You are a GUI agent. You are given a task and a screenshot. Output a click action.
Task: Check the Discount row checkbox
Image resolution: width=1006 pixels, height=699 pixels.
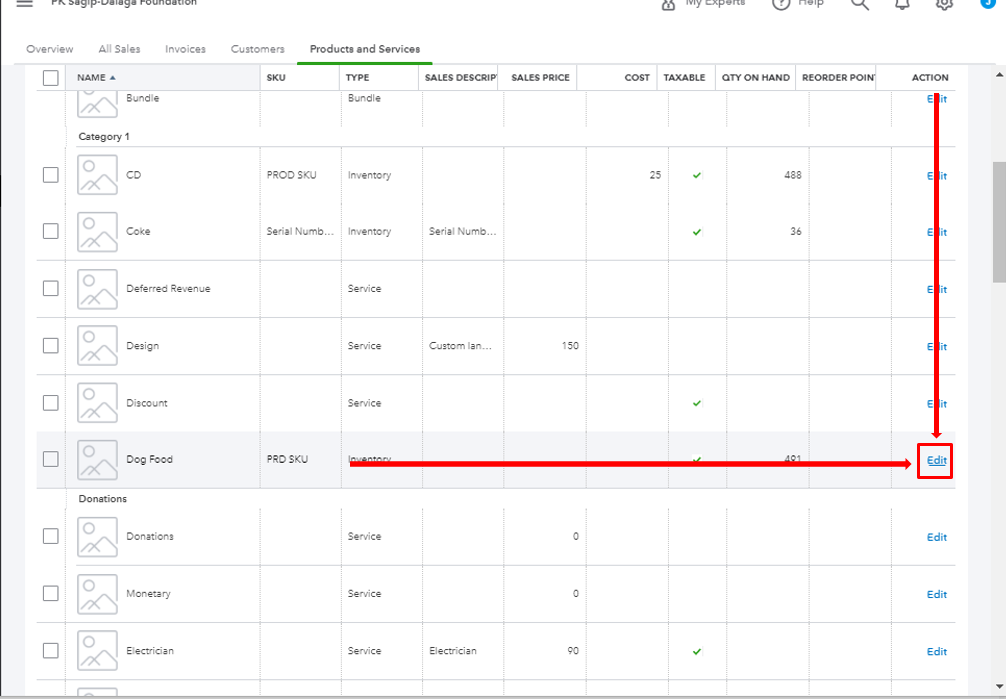pyautogui.click(x=51, y=402)
